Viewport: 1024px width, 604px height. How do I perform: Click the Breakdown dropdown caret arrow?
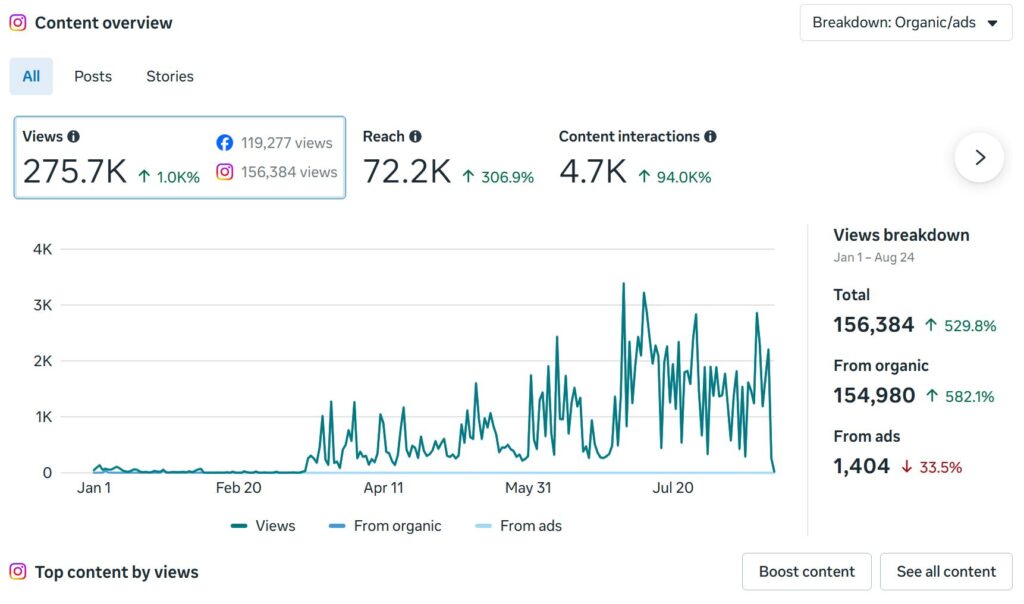pos(993,24)
